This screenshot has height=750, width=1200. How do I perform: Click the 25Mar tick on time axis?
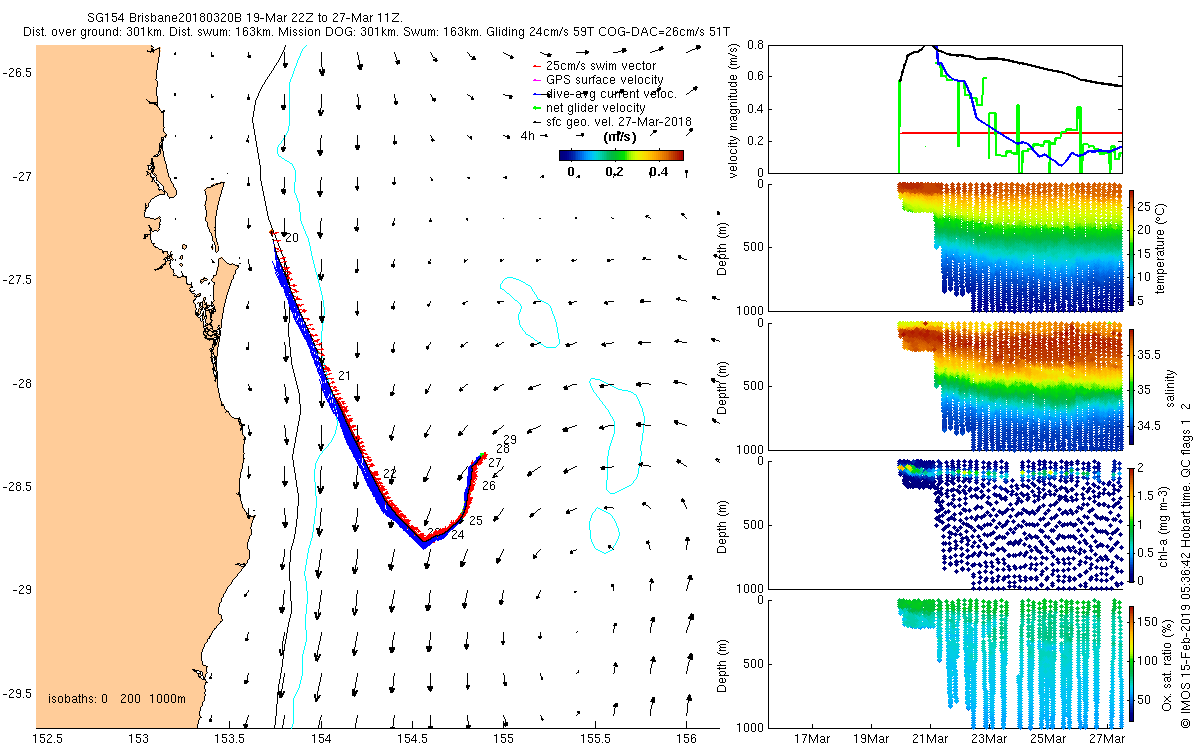1049,739
